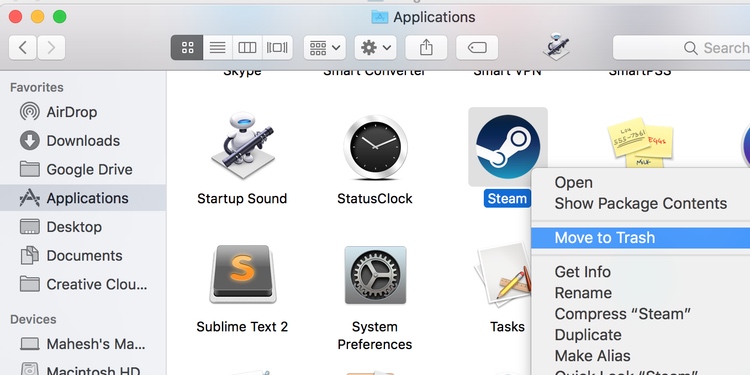Switch to Cover Flow view
This screenshot has height=375, width=750.
277,47
